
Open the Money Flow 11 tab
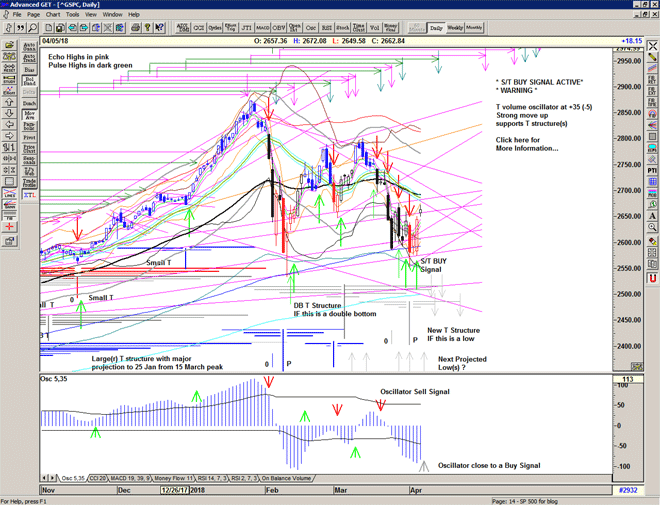click(177, 479)
